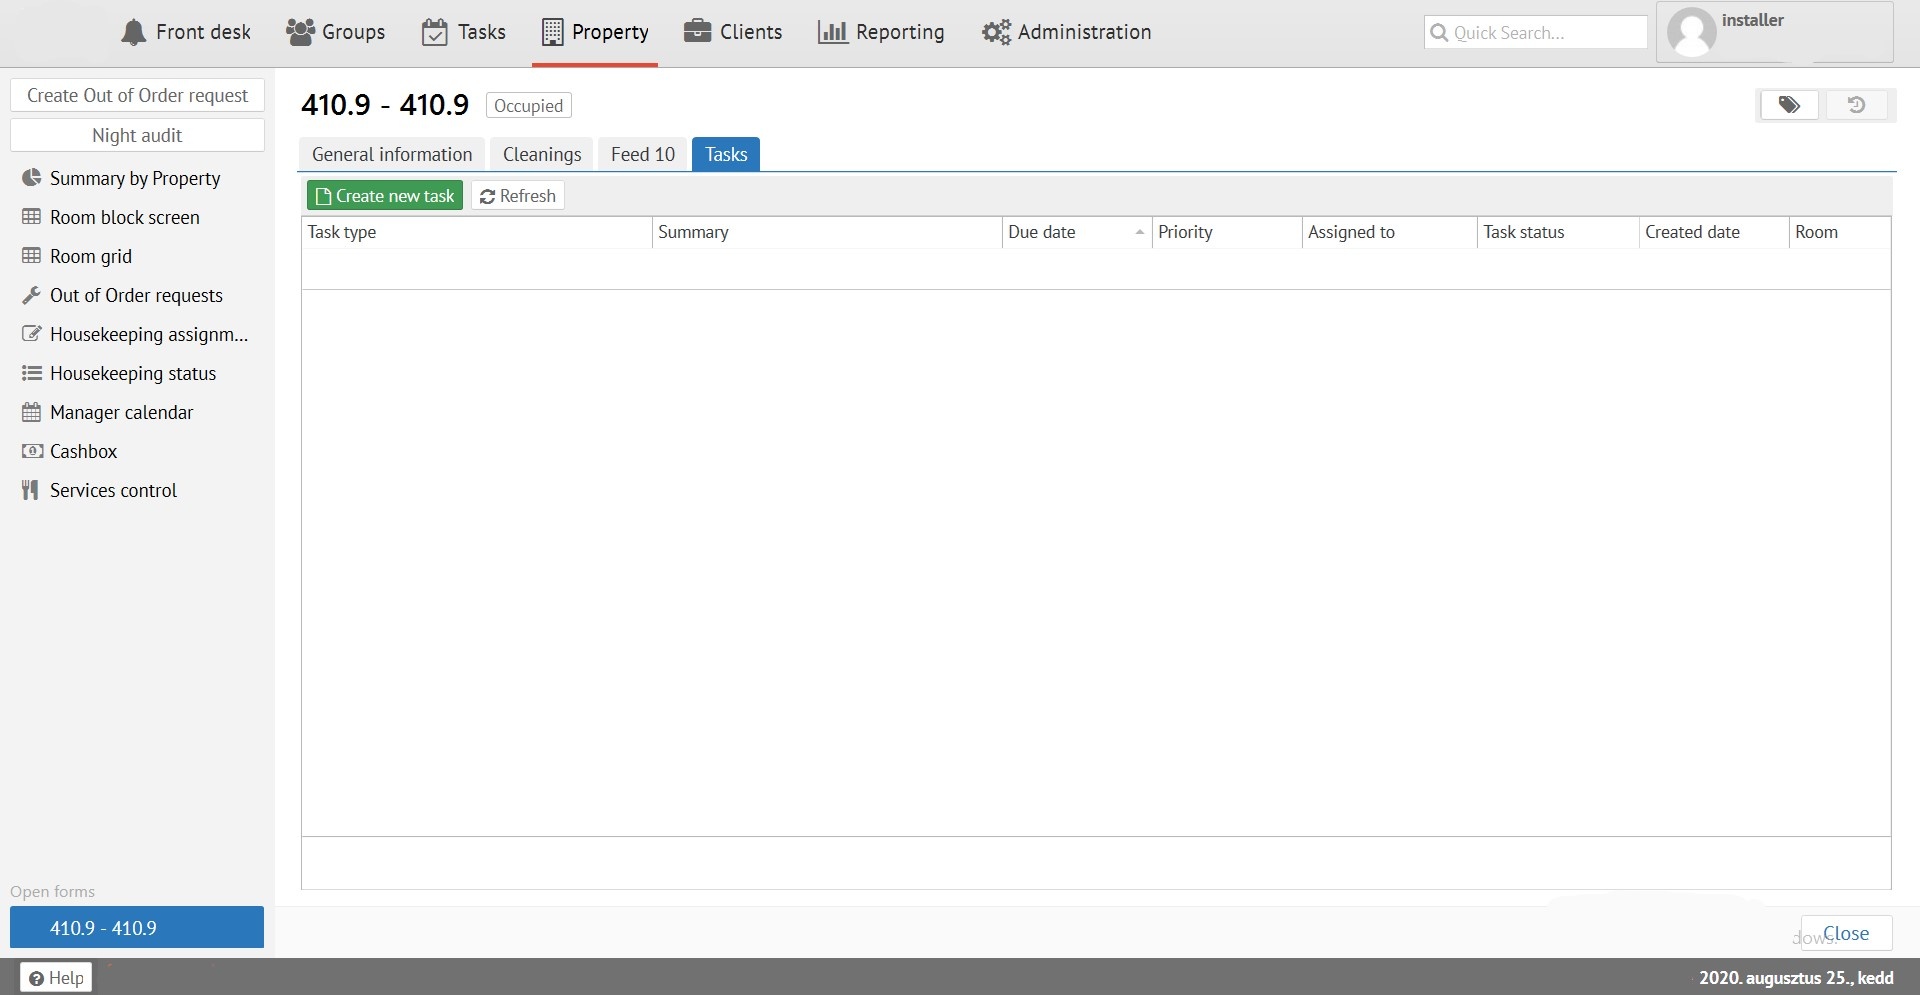
Task: Open Manager calendar from sidebar
Action: point(121,412)
